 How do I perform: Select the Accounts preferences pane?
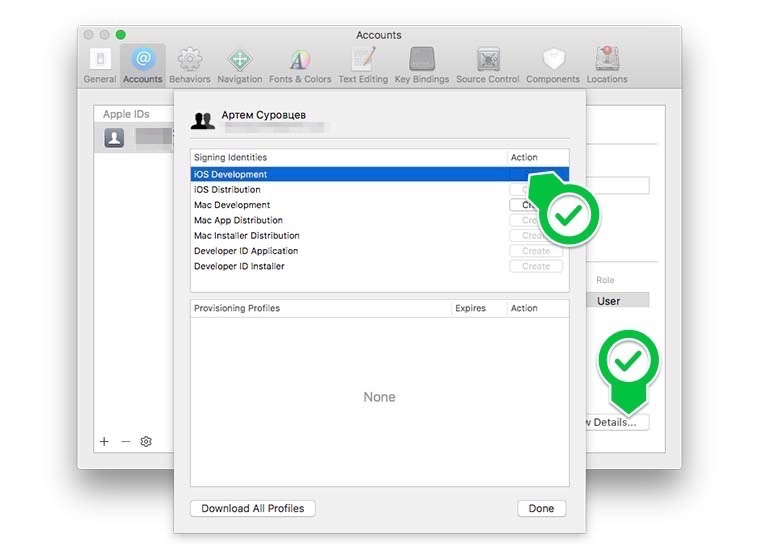142,66
